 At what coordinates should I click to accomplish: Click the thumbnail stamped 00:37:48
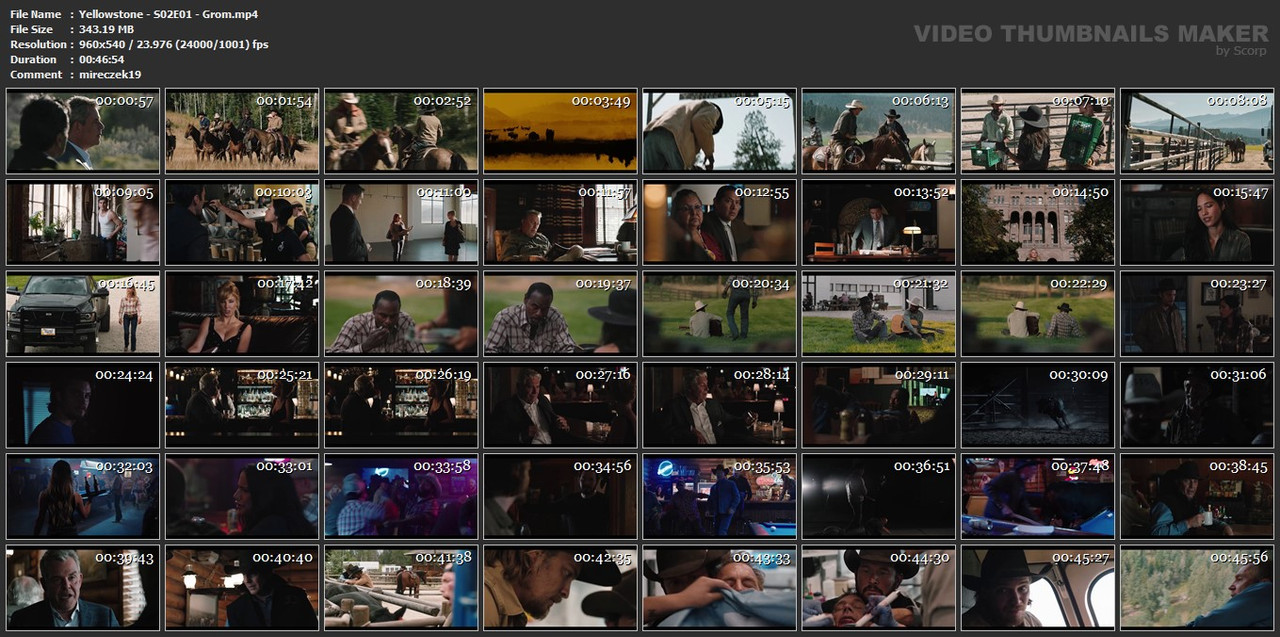click(x=1038, y=497)
